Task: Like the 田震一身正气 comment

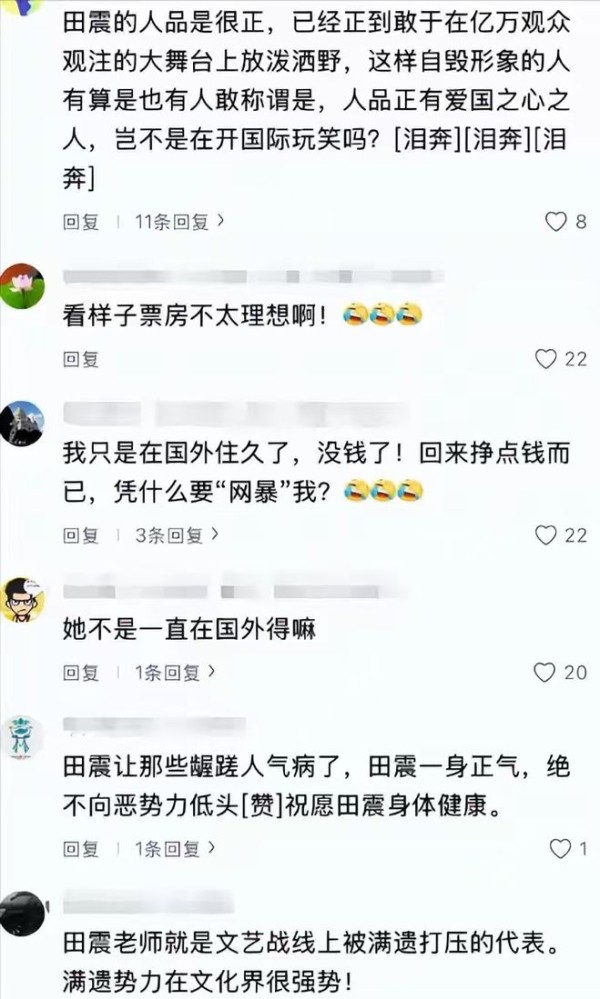Action: (x=560, y=848)
